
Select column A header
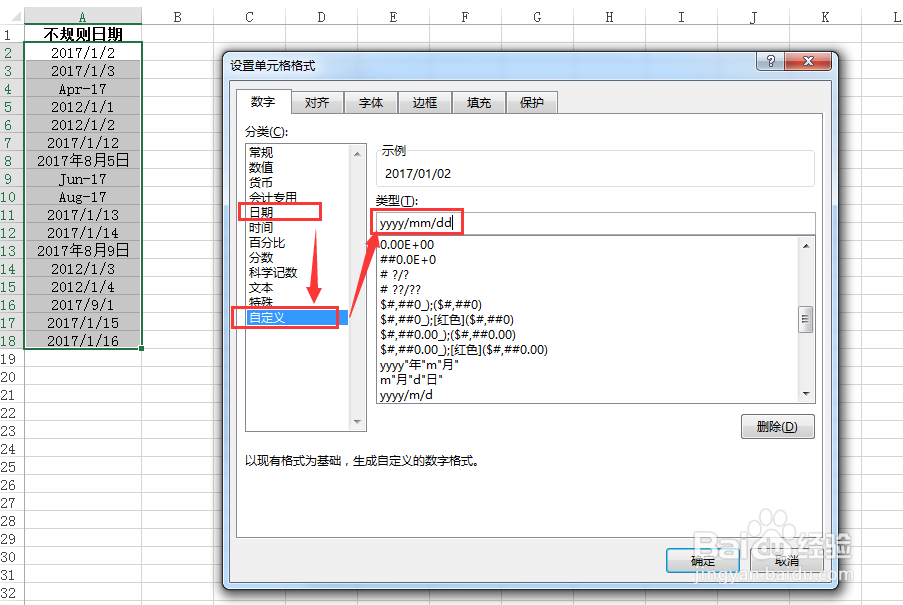83,17
